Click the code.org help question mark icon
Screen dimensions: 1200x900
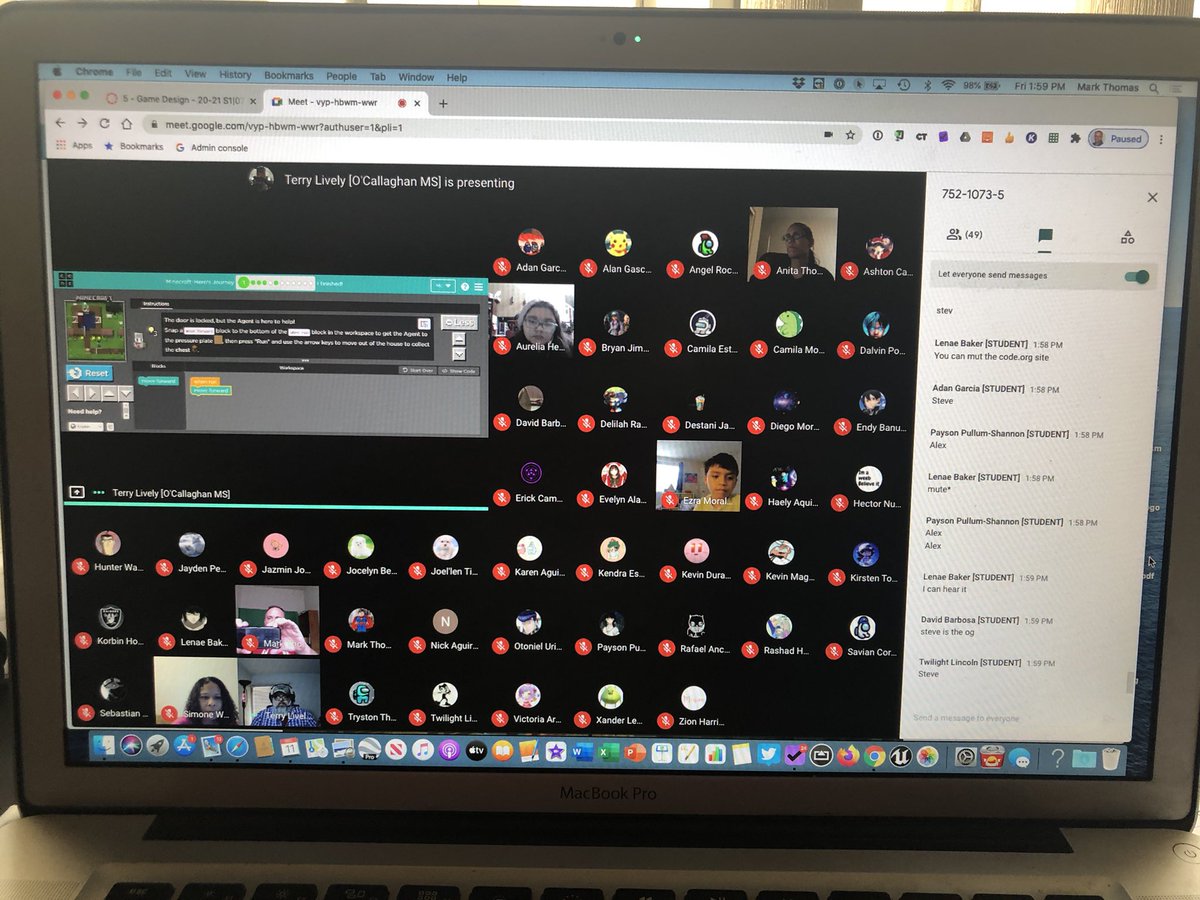pos(464,287)
